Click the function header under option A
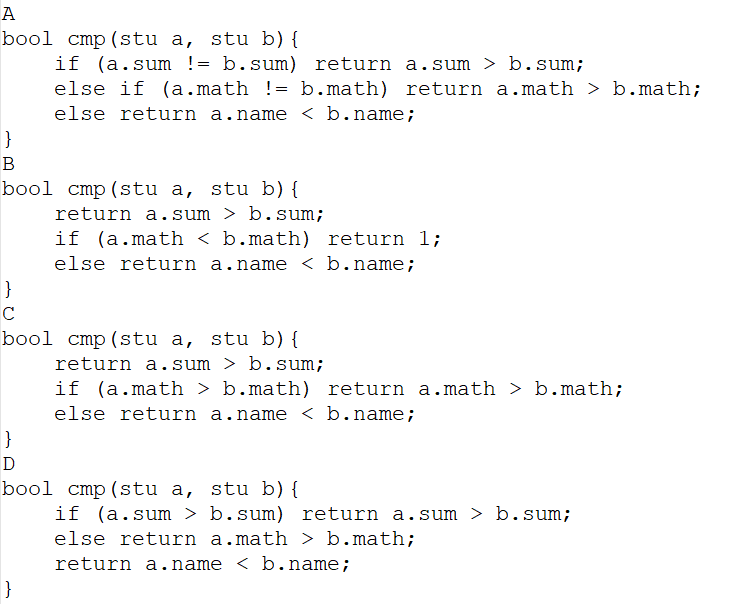The image size is (742, 604). point(150,39)
